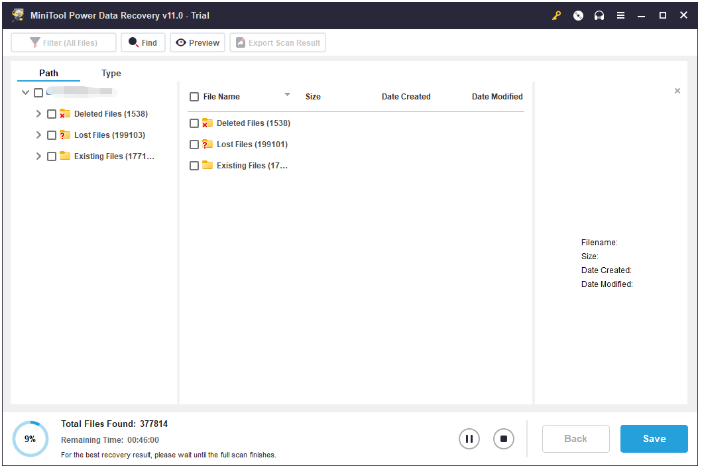Open Preview with the eye icon

pyautogui.click(x=197, y=43)
